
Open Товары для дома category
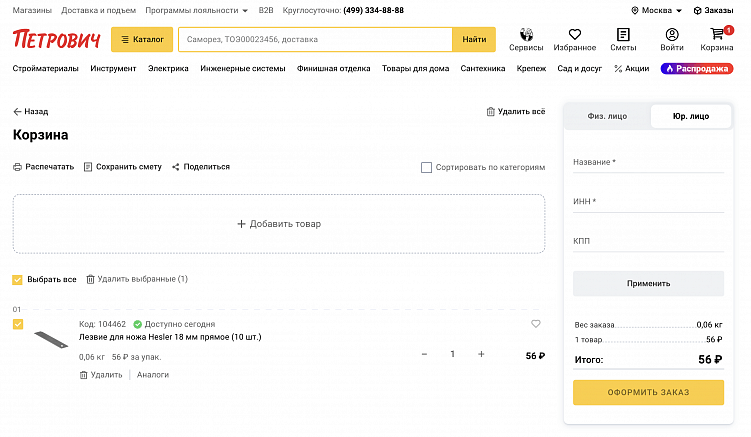[415, 69]
